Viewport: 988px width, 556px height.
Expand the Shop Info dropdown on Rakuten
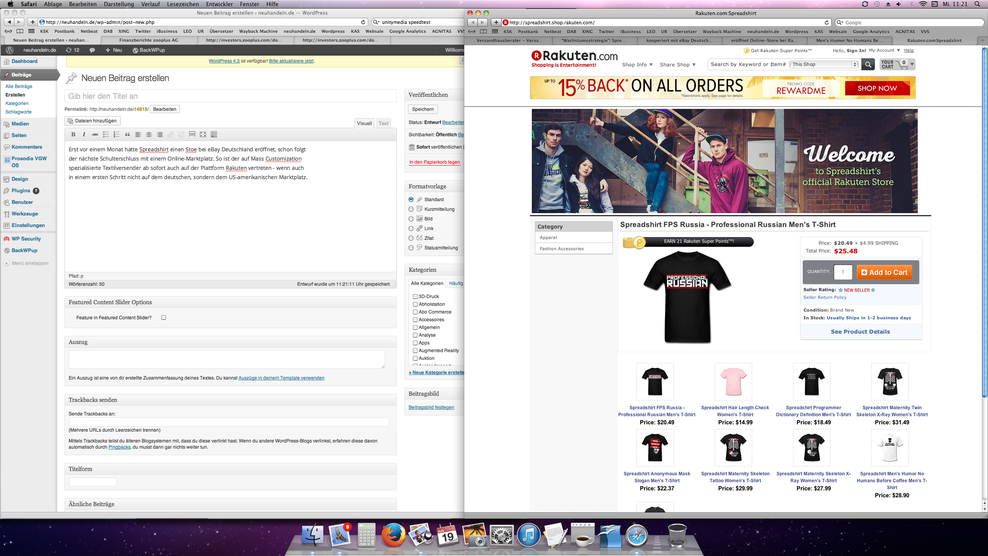[637, 64]
